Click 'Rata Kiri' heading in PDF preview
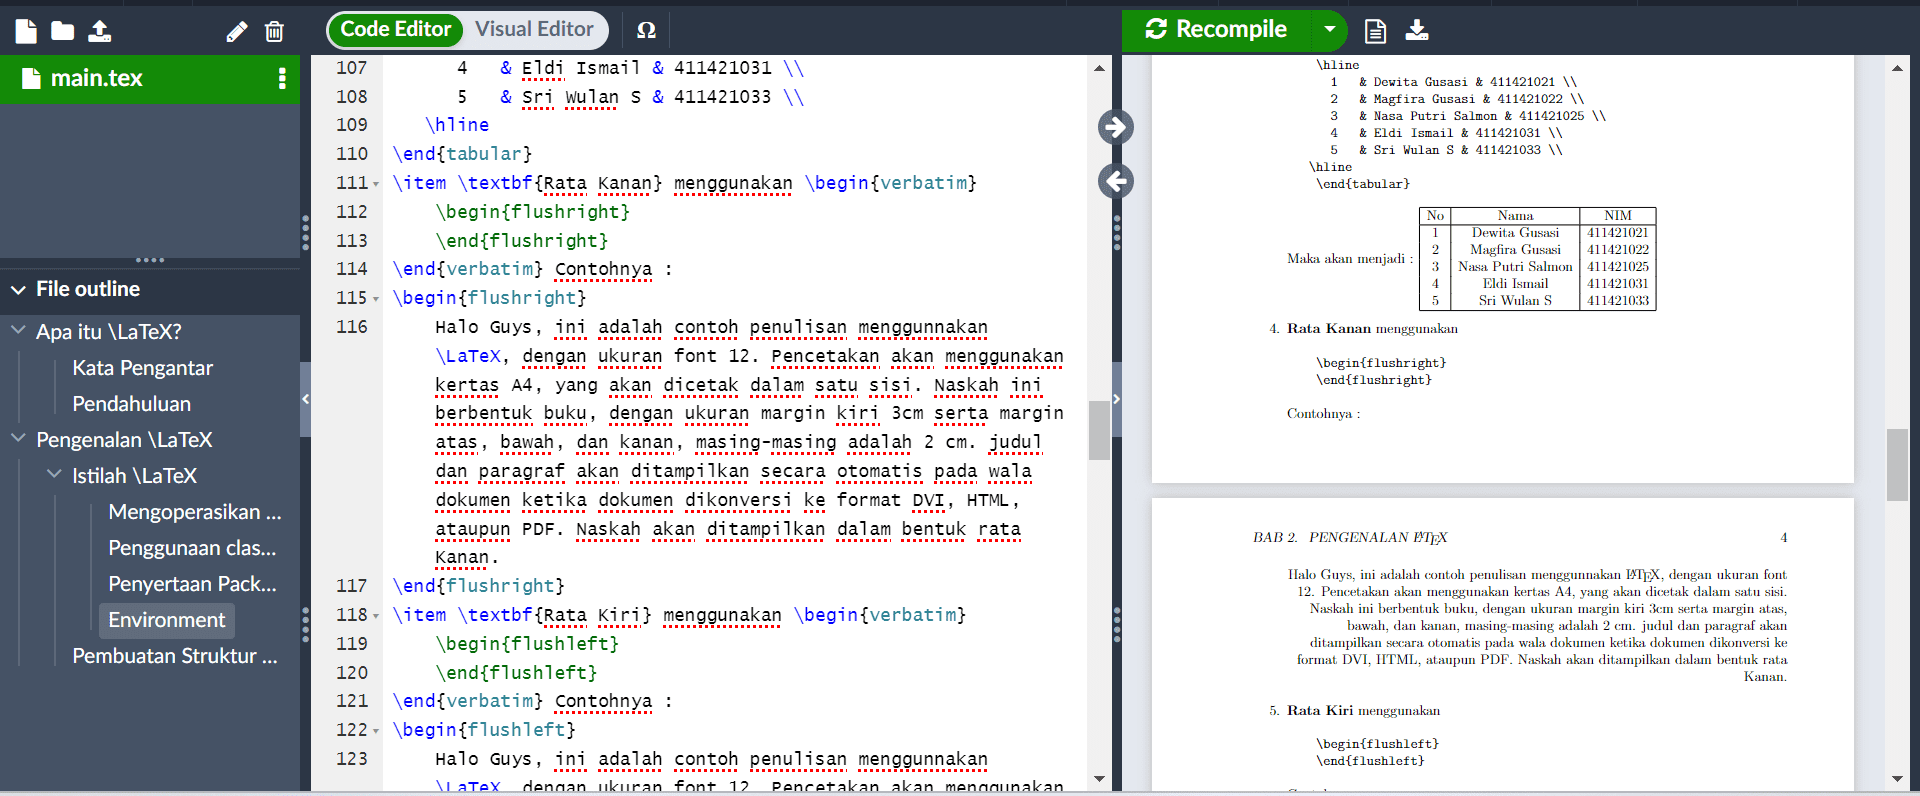Viewport: 1920px width, 796px height. point(1319,711)
